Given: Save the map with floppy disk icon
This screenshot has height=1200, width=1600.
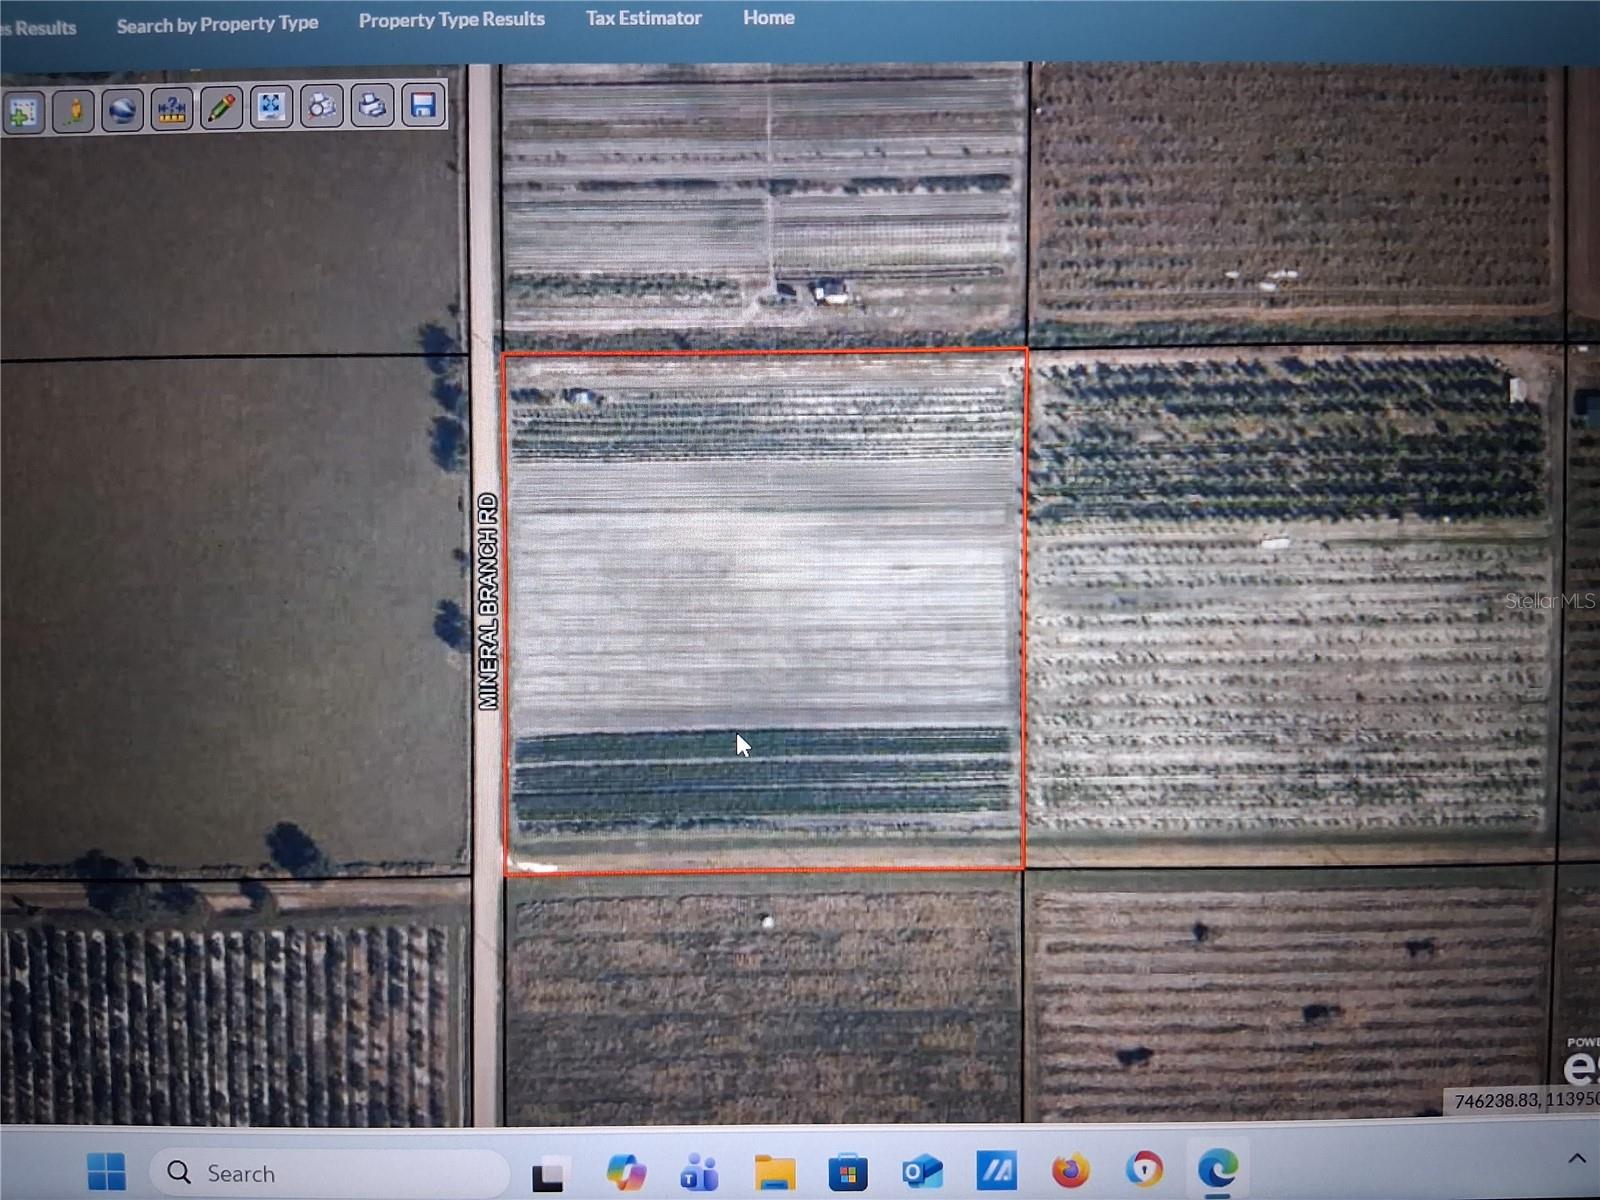Looking at the screenshot, I should pyautogui.click(x=423, y=104).
